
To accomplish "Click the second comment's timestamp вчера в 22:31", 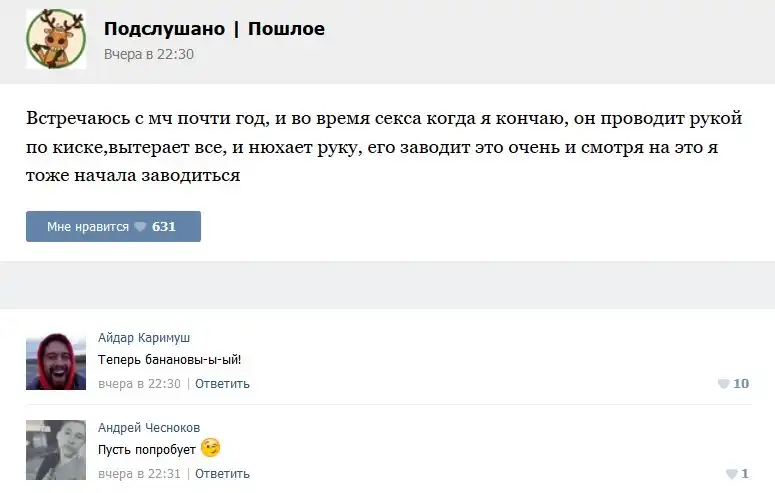I will coord(139,474).
